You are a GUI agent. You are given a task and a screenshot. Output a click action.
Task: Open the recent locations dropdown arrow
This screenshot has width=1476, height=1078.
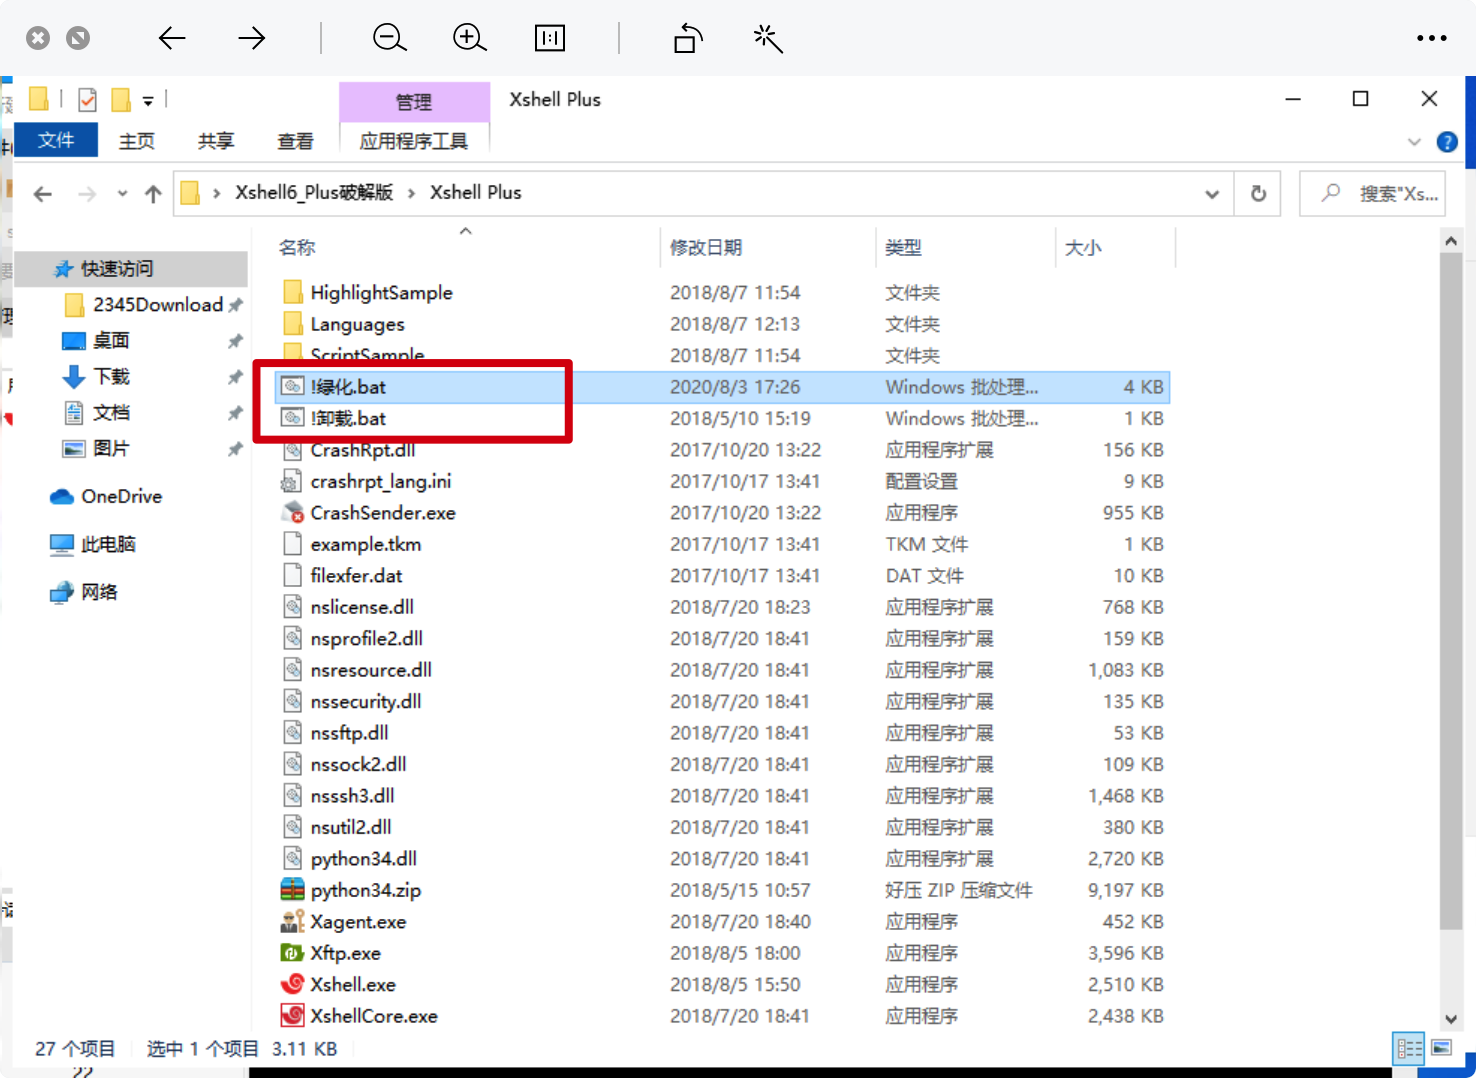[x=122, y=194]
